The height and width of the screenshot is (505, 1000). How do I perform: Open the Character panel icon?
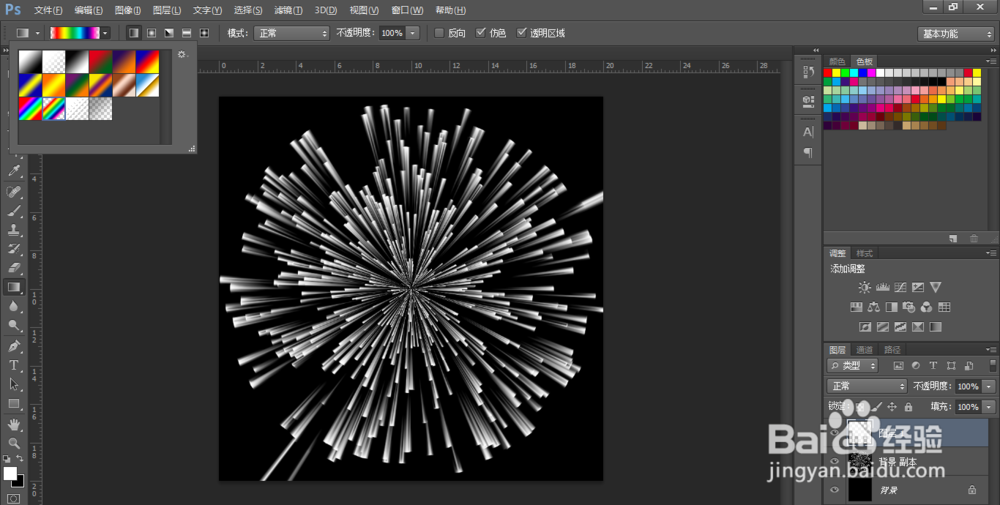[808, 132]
